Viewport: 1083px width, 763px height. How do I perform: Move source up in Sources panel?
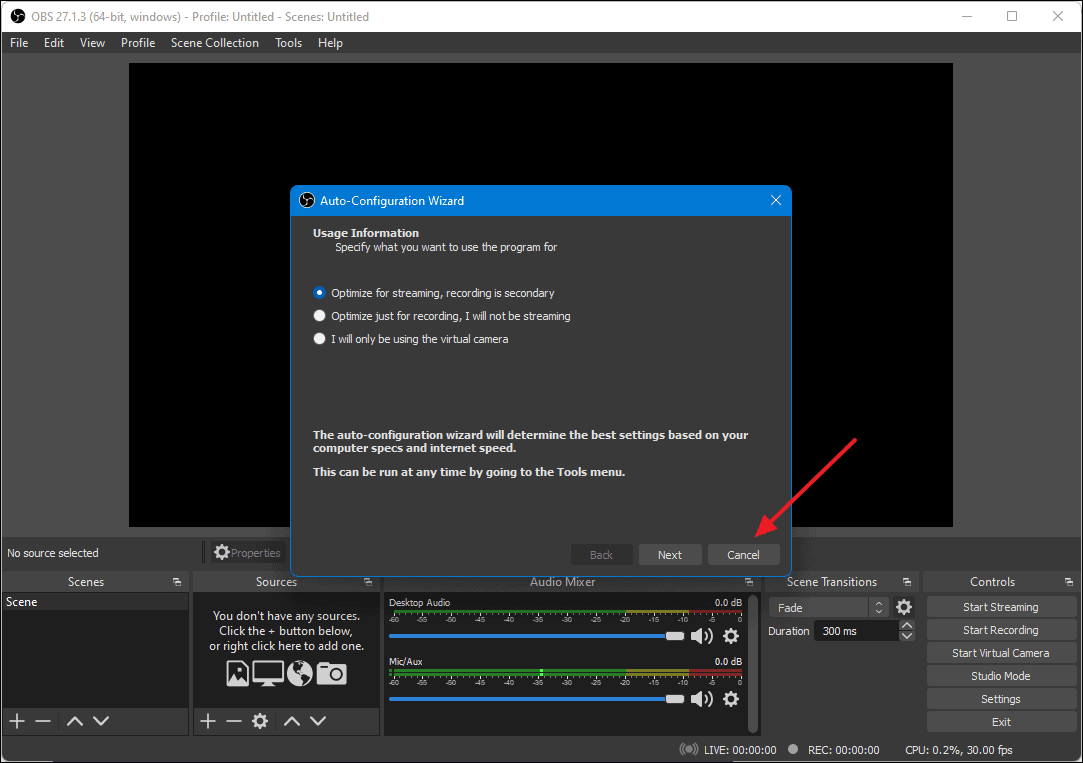(x=292, y=721)
